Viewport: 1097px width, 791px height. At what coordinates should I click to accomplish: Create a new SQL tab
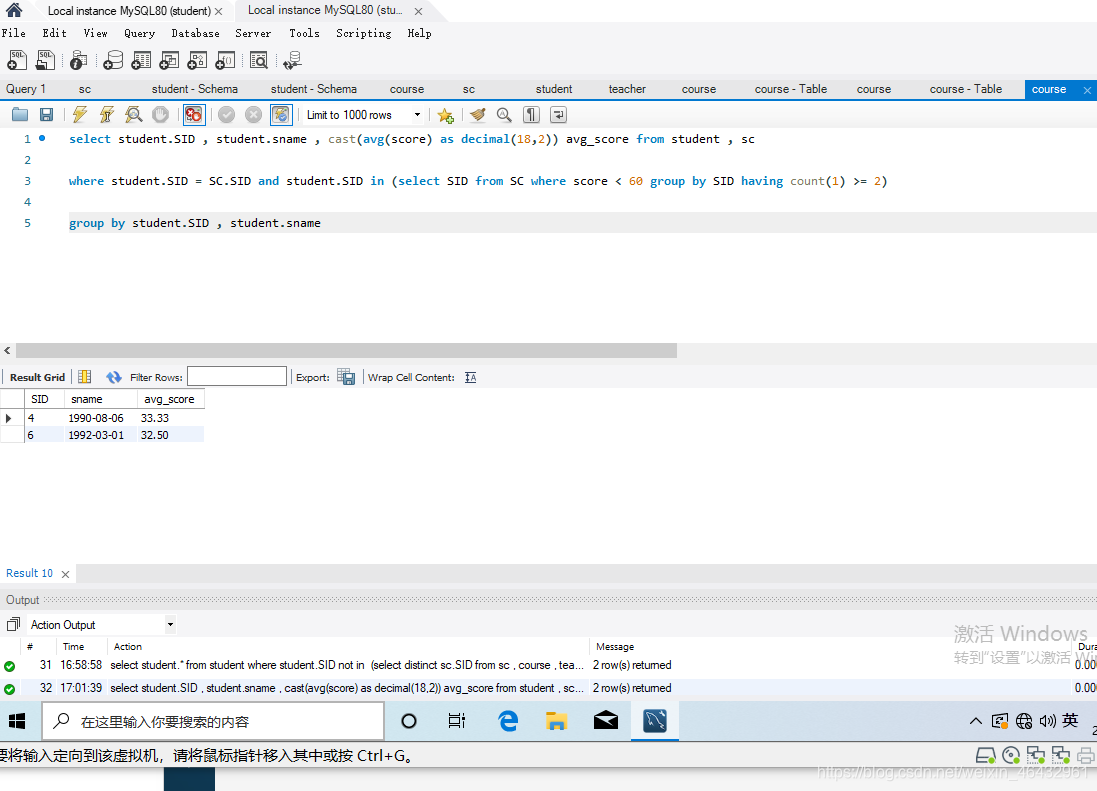[17, 60]
